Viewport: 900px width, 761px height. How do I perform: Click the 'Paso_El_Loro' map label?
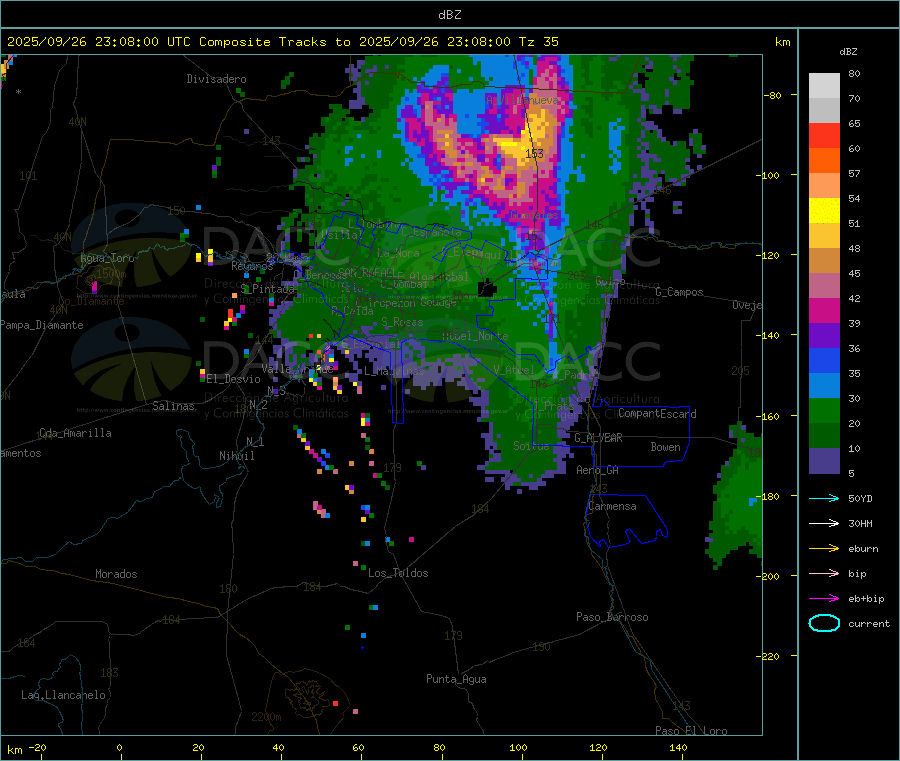[x=691, y=731]
